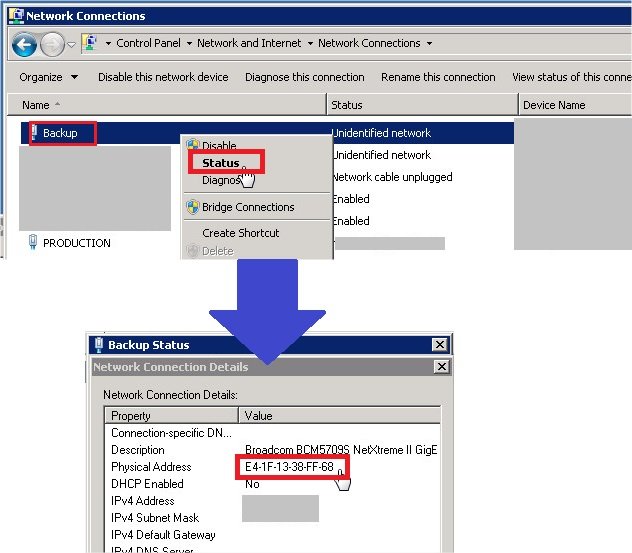Click the Forward navigation arrow button

[x=52, y=44]
